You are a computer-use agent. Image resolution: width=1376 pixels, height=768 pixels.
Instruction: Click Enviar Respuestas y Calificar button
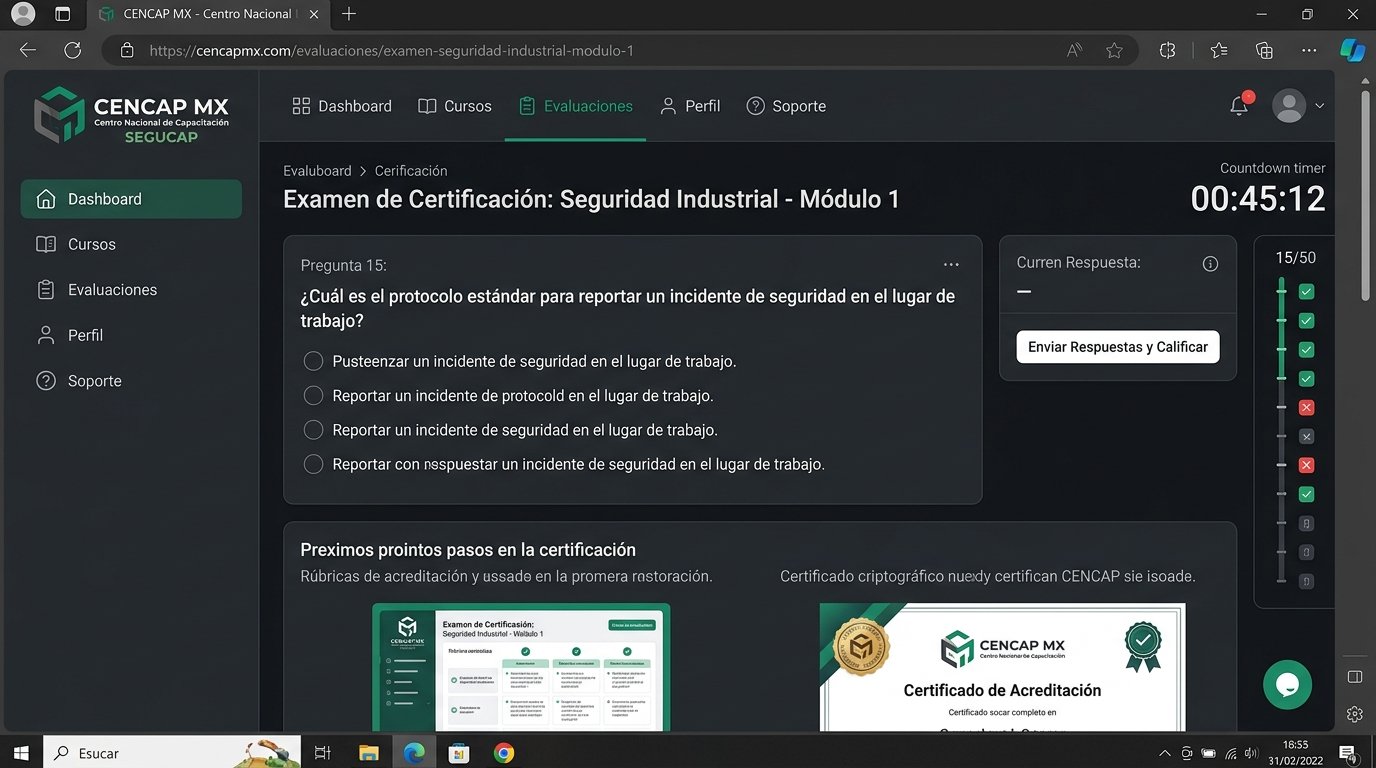(x=1118, y=347)
